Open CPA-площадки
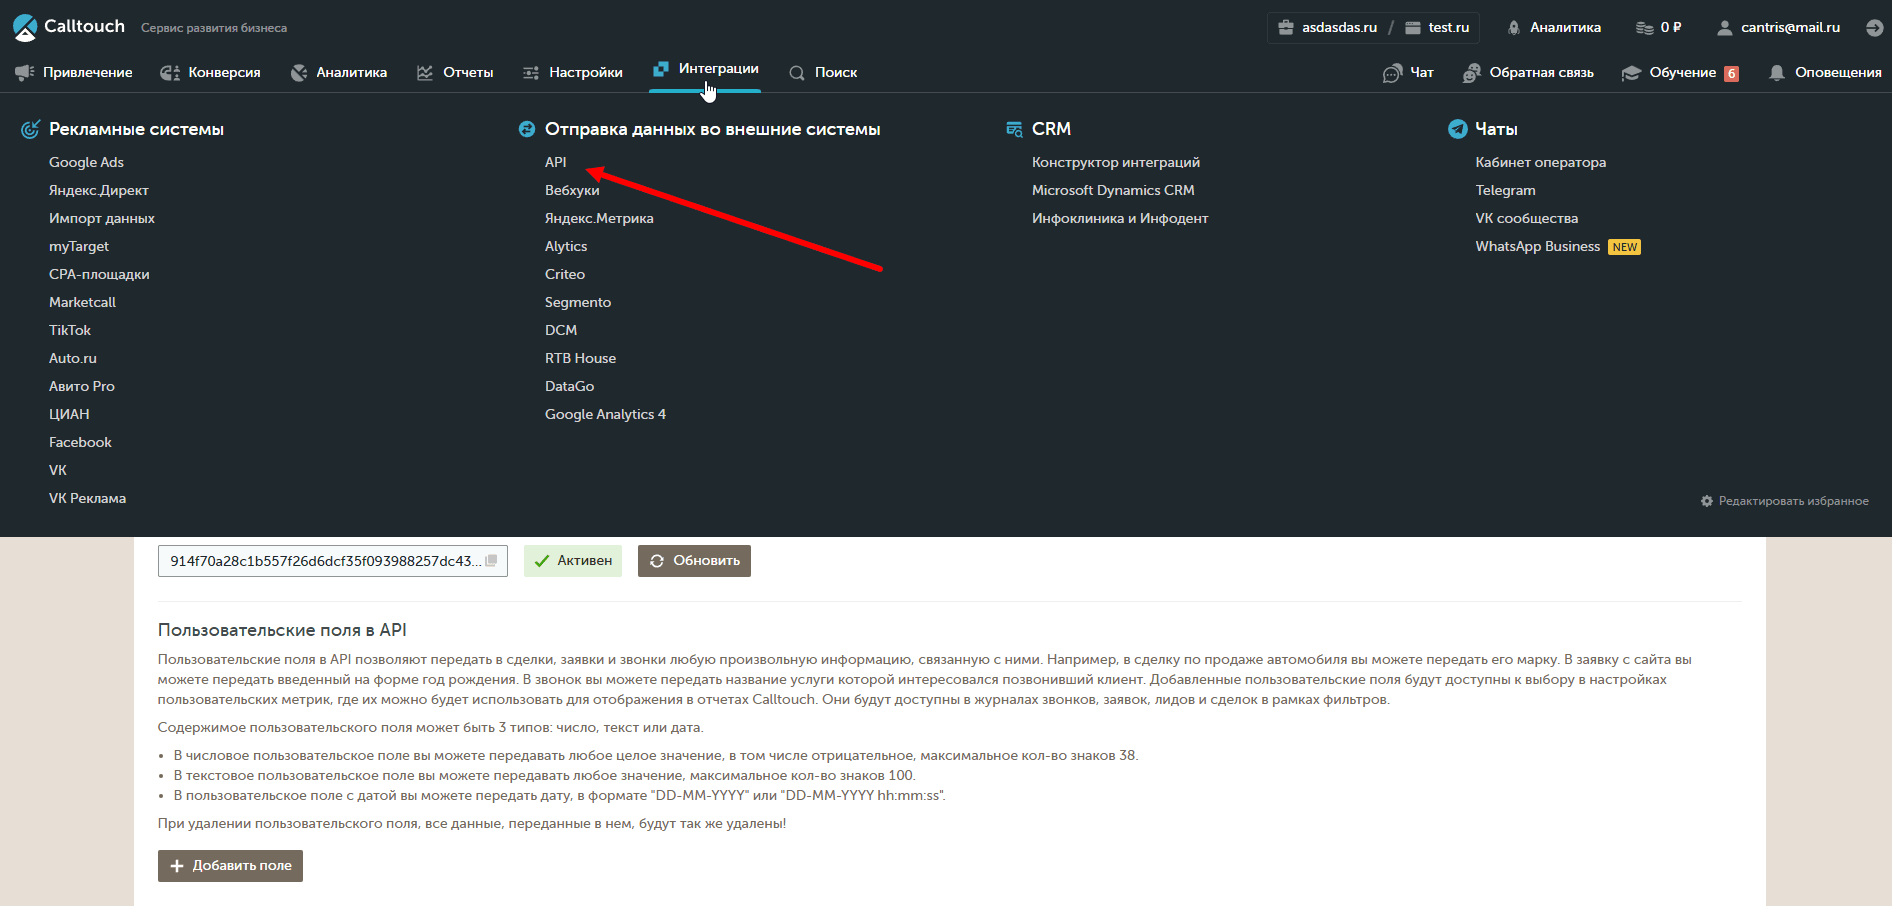 (99, 274)
